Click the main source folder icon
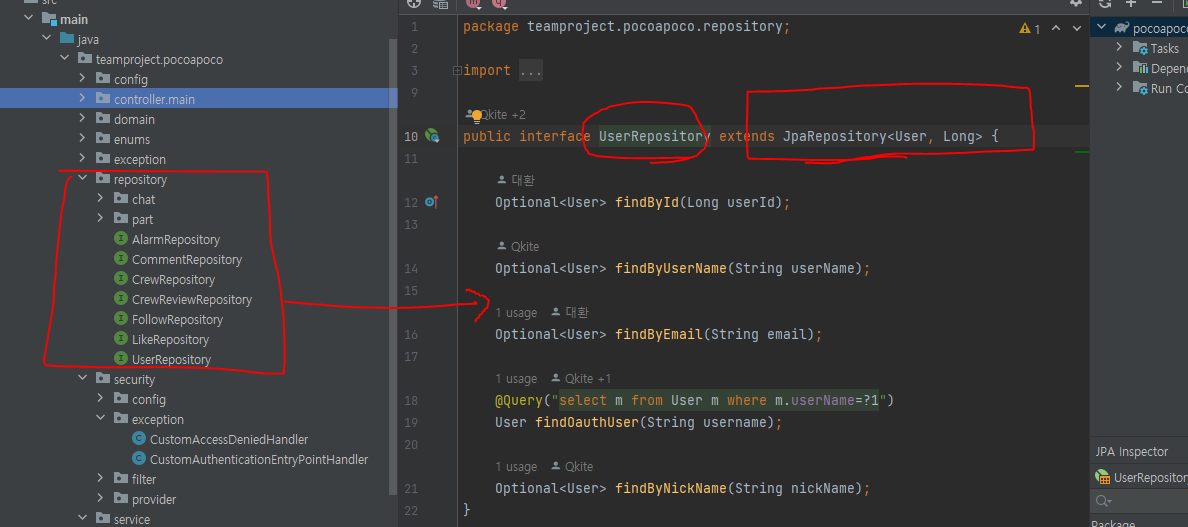The image size is (1188, 527). (49, 19)
